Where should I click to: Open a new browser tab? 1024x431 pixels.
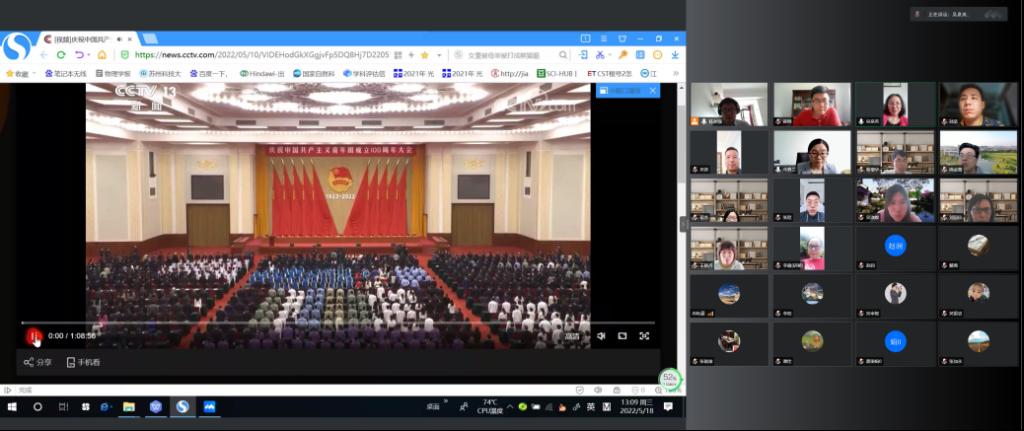point(150,39)
